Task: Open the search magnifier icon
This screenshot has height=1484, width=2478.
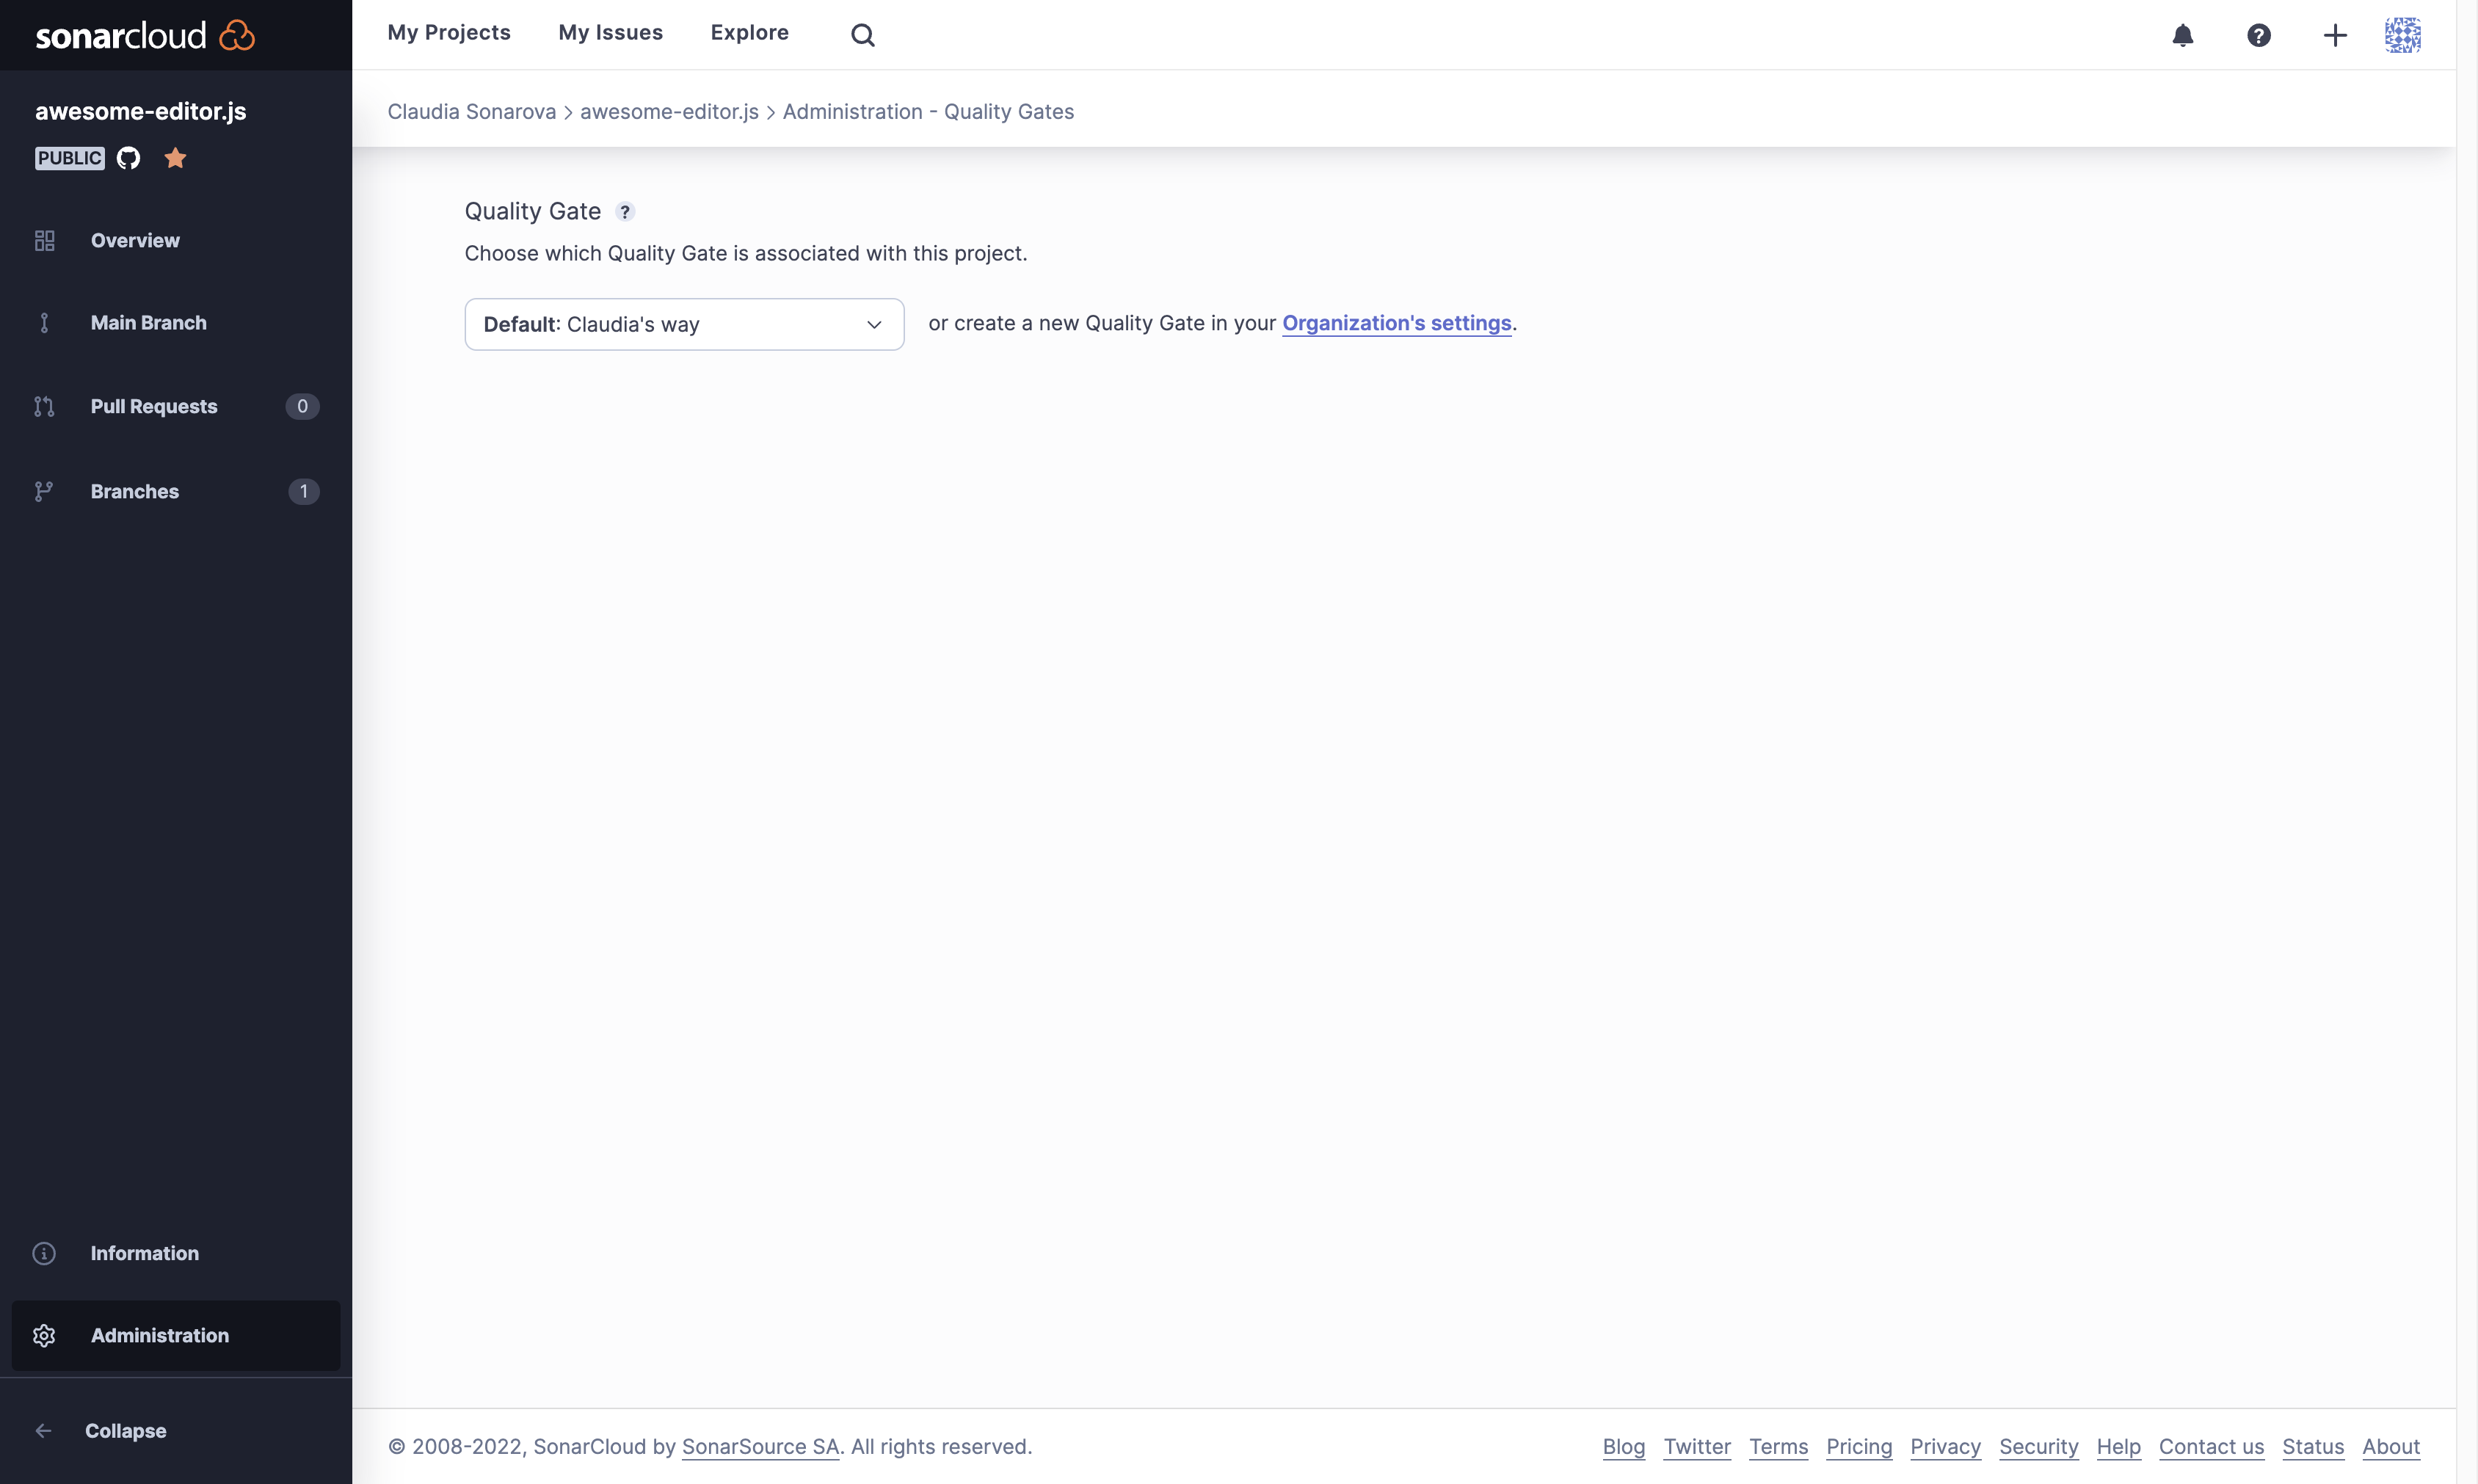Action: pos(862,35)
